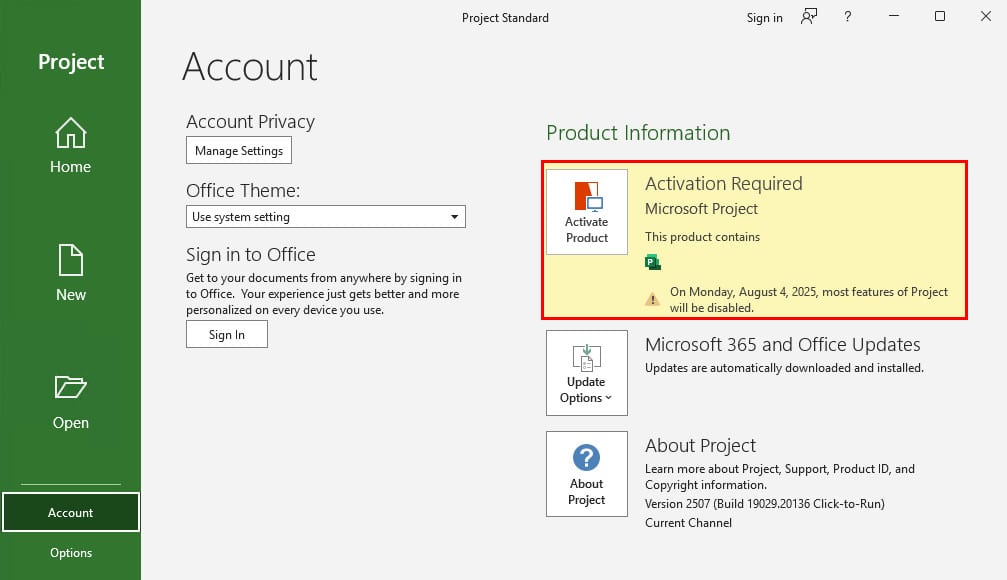Click the About Project button
This screenshot has height=580, width=1007.
tap(586, 473)
